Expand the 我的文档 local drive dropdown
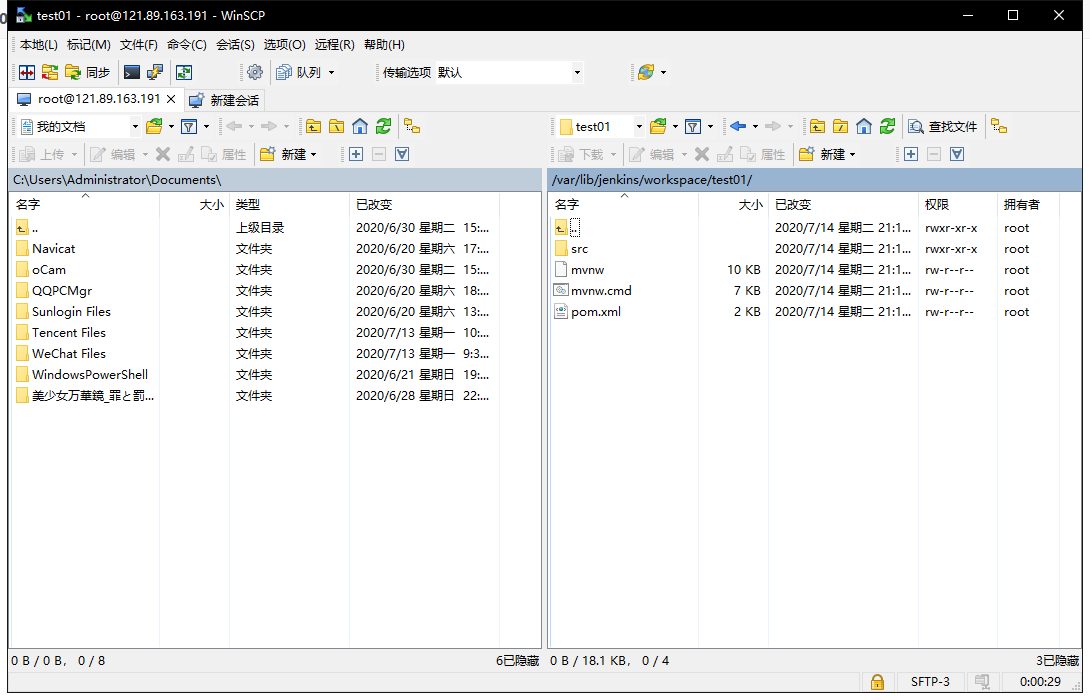This screenshot has height=700, width=1090. tap(135, 127)
